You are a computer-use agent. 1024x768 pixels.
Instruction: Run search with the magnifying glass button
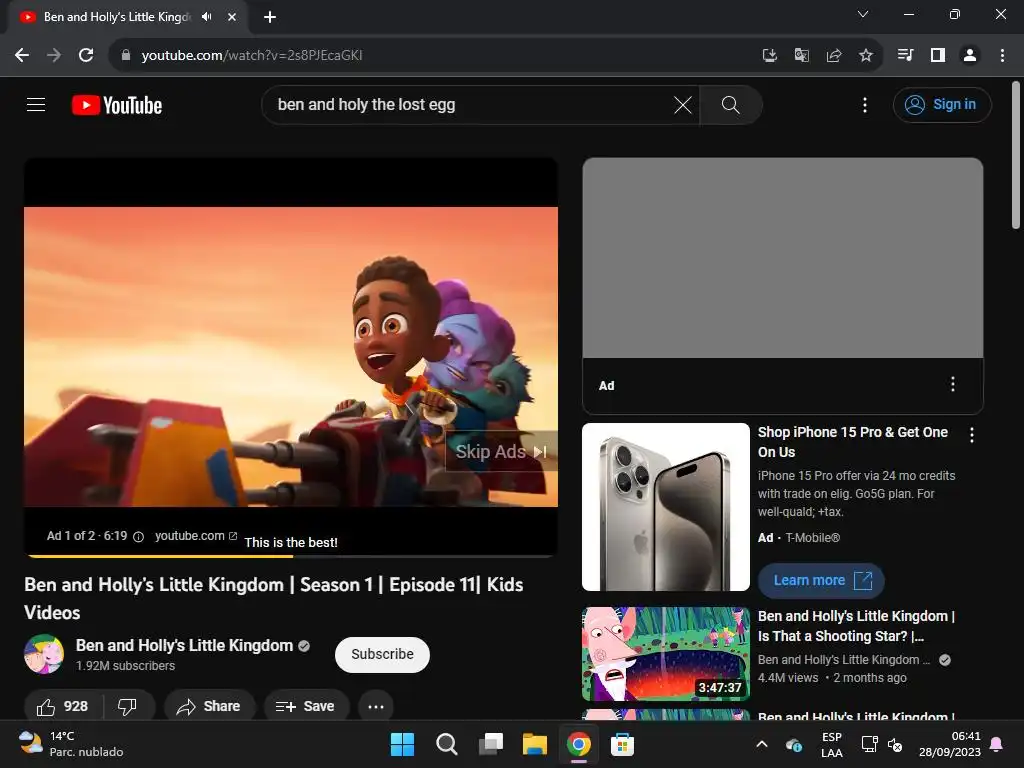tap(731, 104)
